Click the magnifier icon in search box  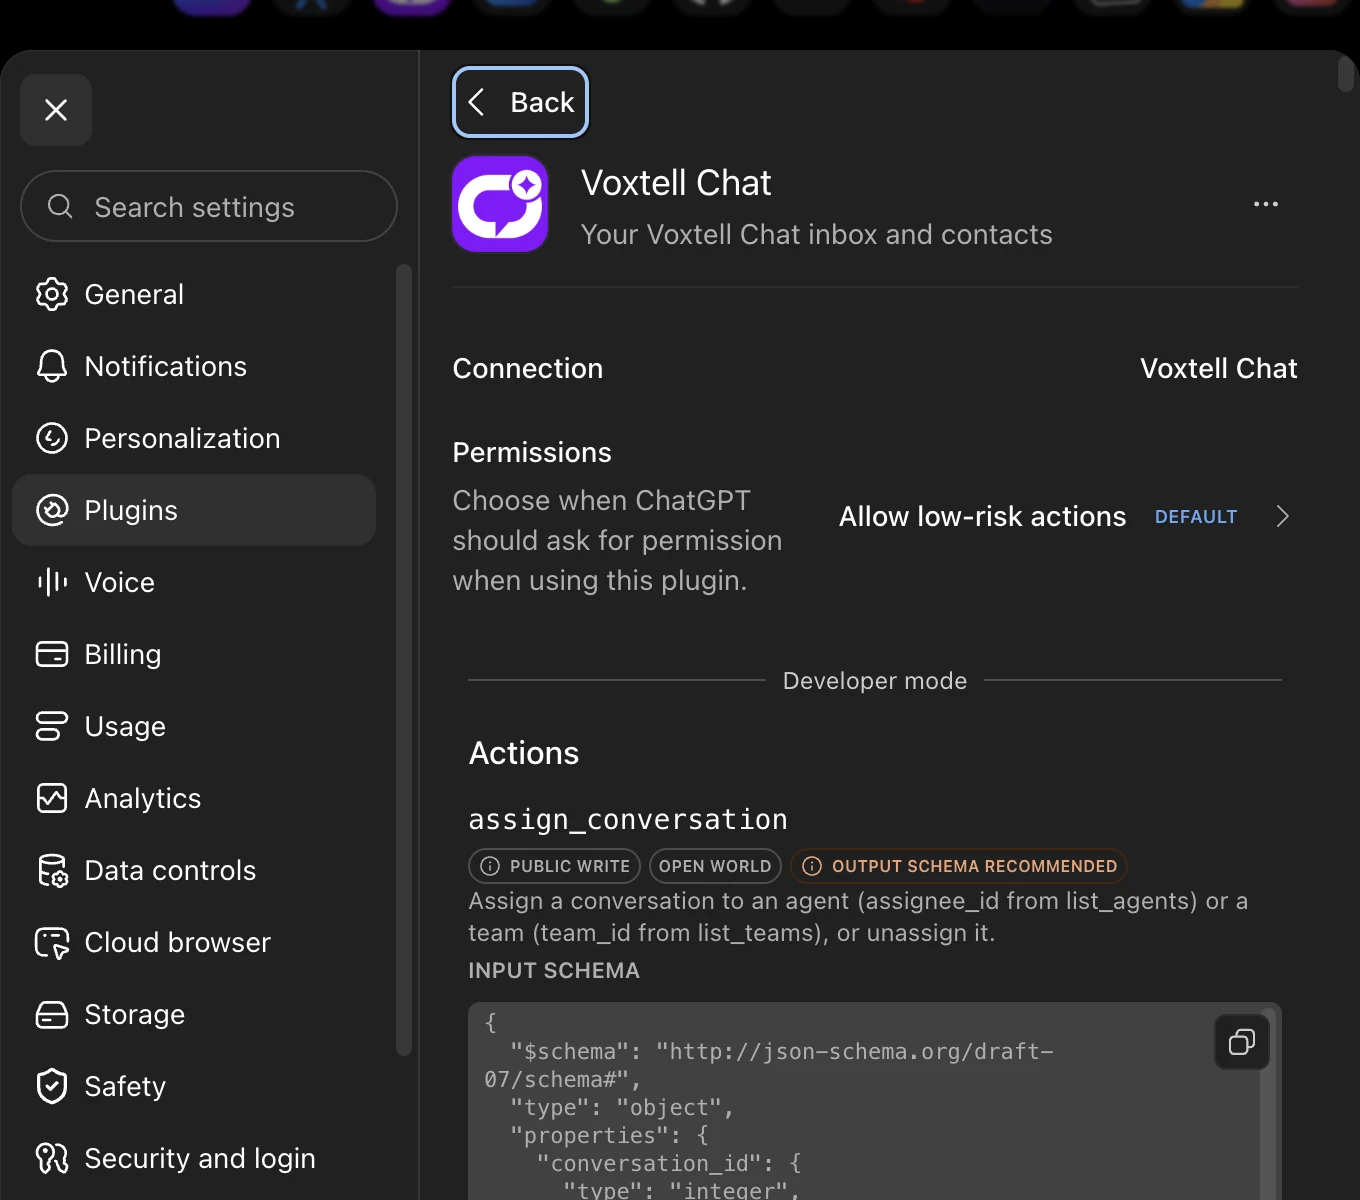click(x=60, y=206)
